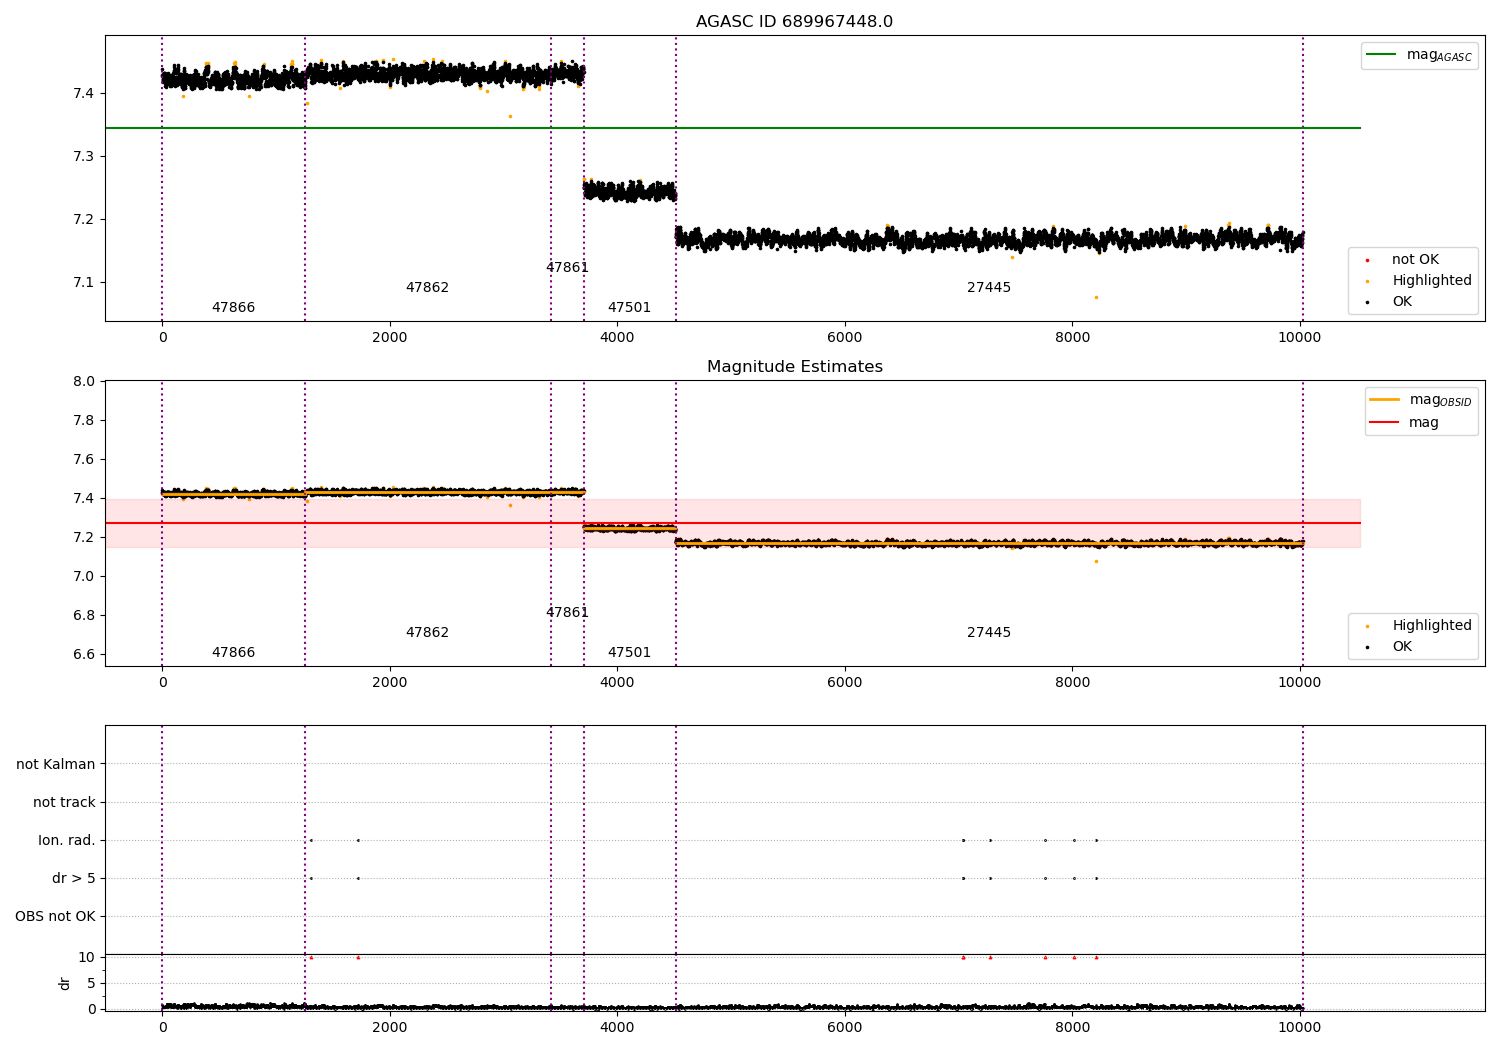
Task: Click observation label 47501 in top plot
Action: 629,308
